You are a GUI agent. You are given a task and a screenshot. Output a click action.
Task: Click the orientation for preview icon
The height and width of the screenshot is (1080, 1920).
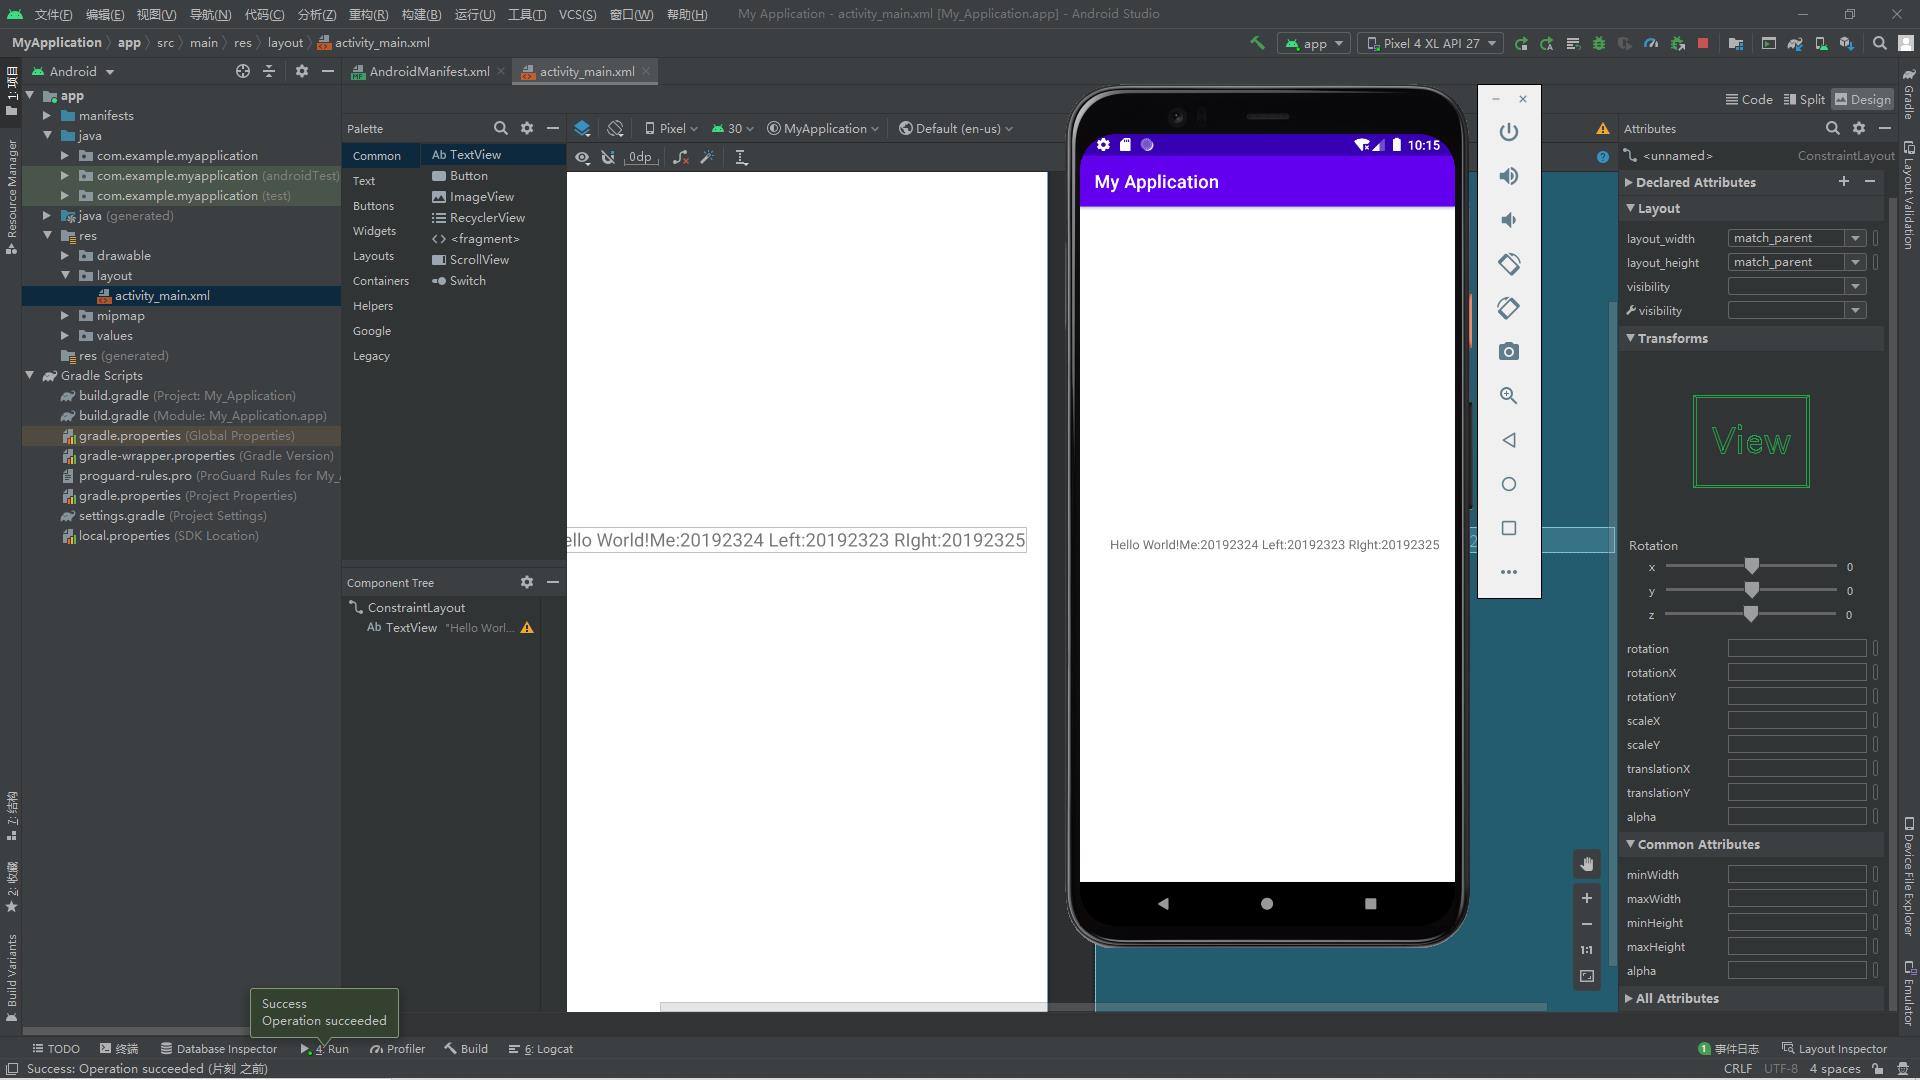[x=615, y=128]
